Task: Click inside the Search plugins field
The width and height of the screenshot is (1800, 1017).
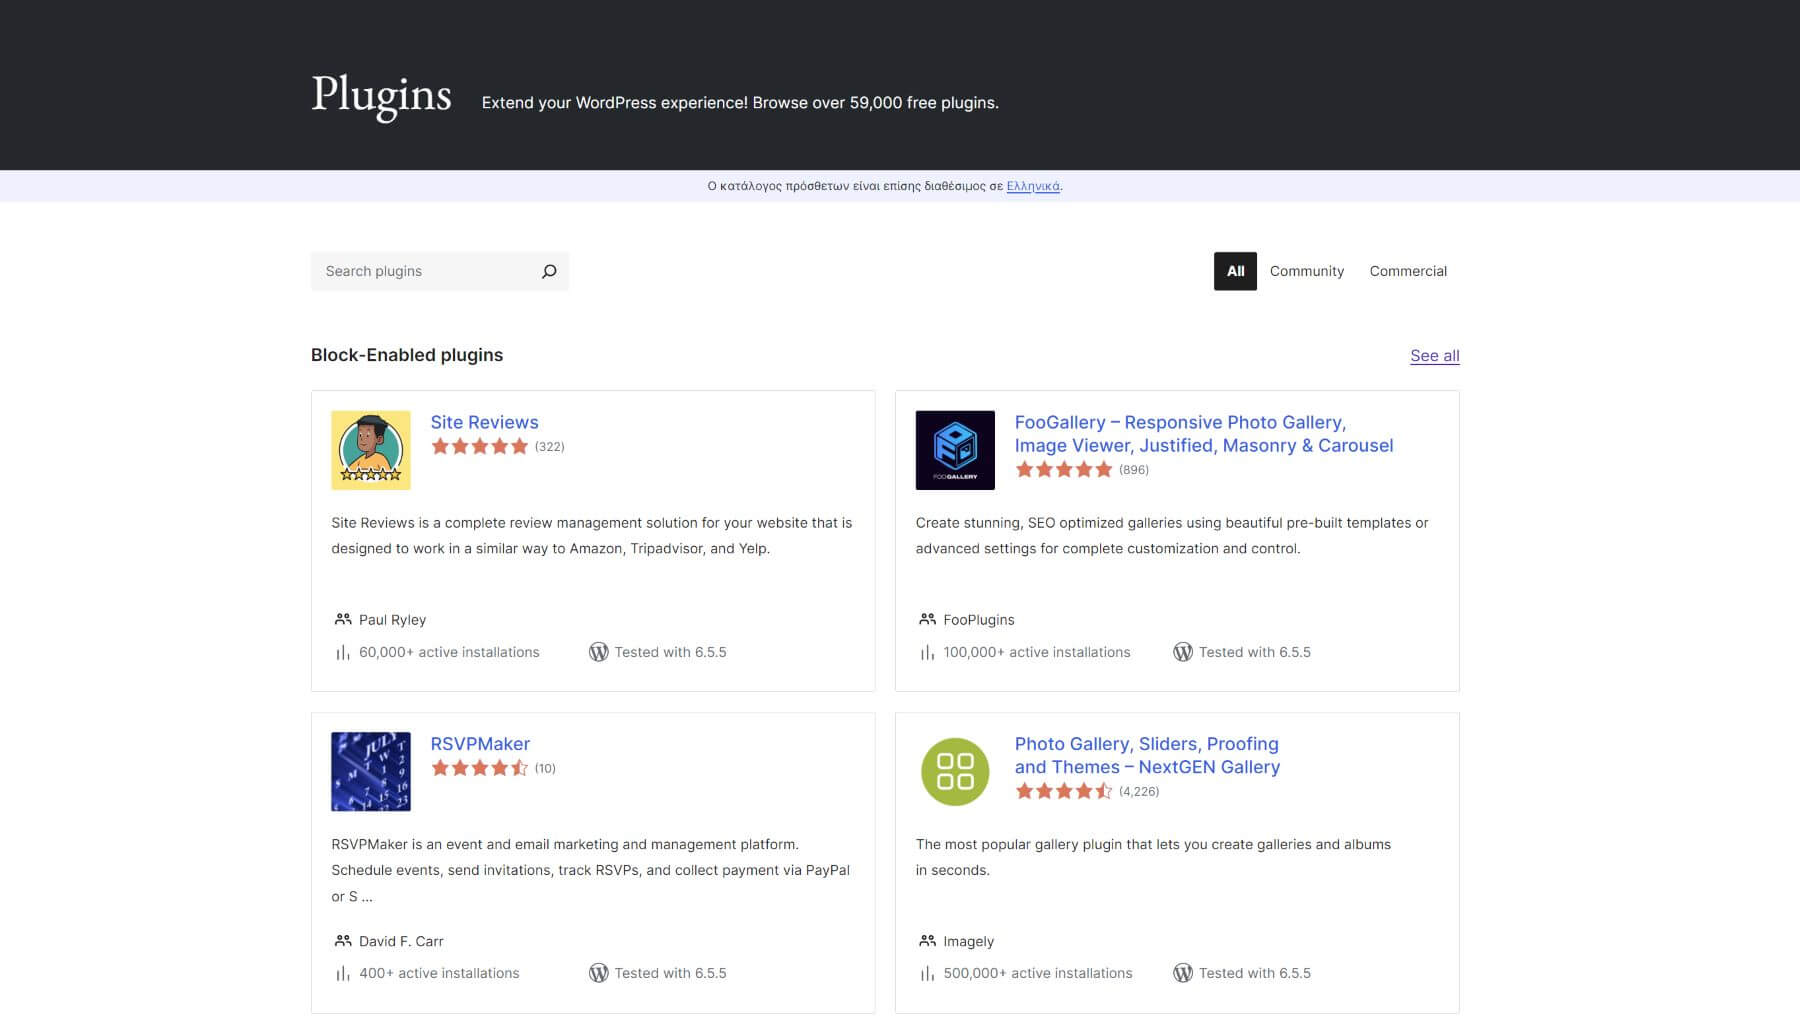Action: [x=420, y=271]
